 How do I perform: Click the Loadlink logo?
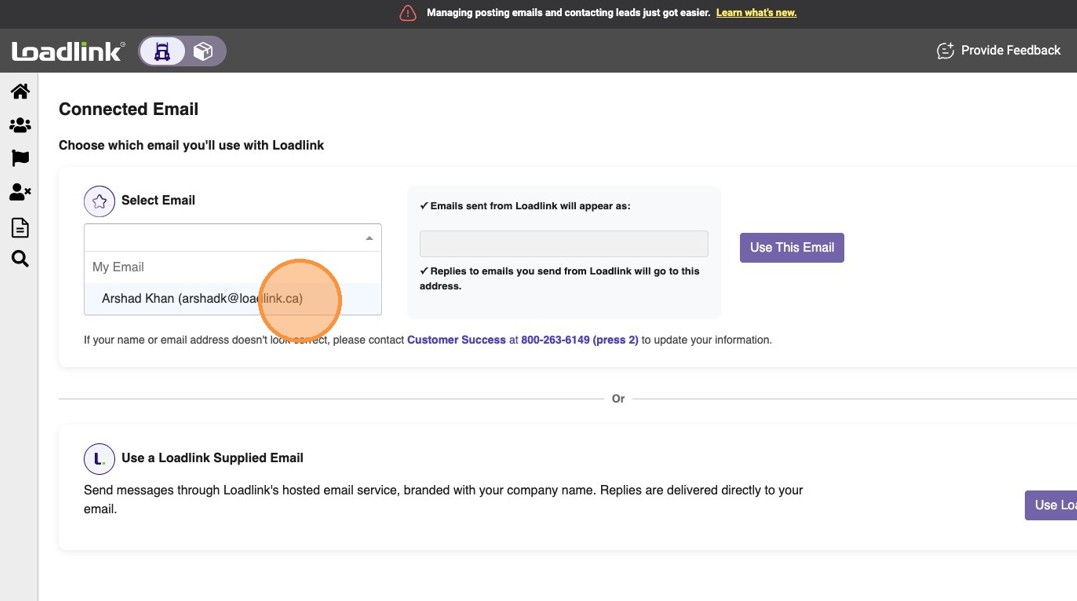coord(67,51)
